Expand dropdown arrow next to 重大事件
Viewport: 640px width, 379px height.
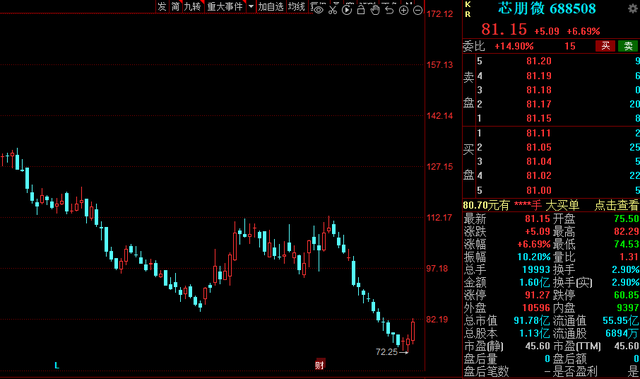pos(251,7)
